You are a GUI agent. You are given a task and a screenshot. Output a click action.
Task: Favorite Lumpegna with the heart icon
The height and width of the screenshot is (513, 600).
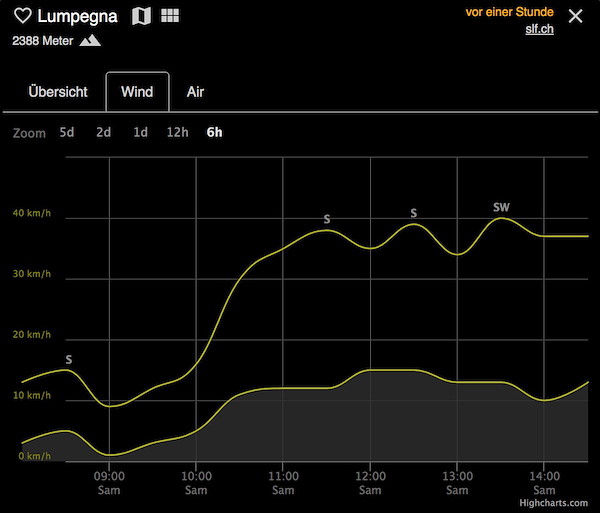point(23,16)
